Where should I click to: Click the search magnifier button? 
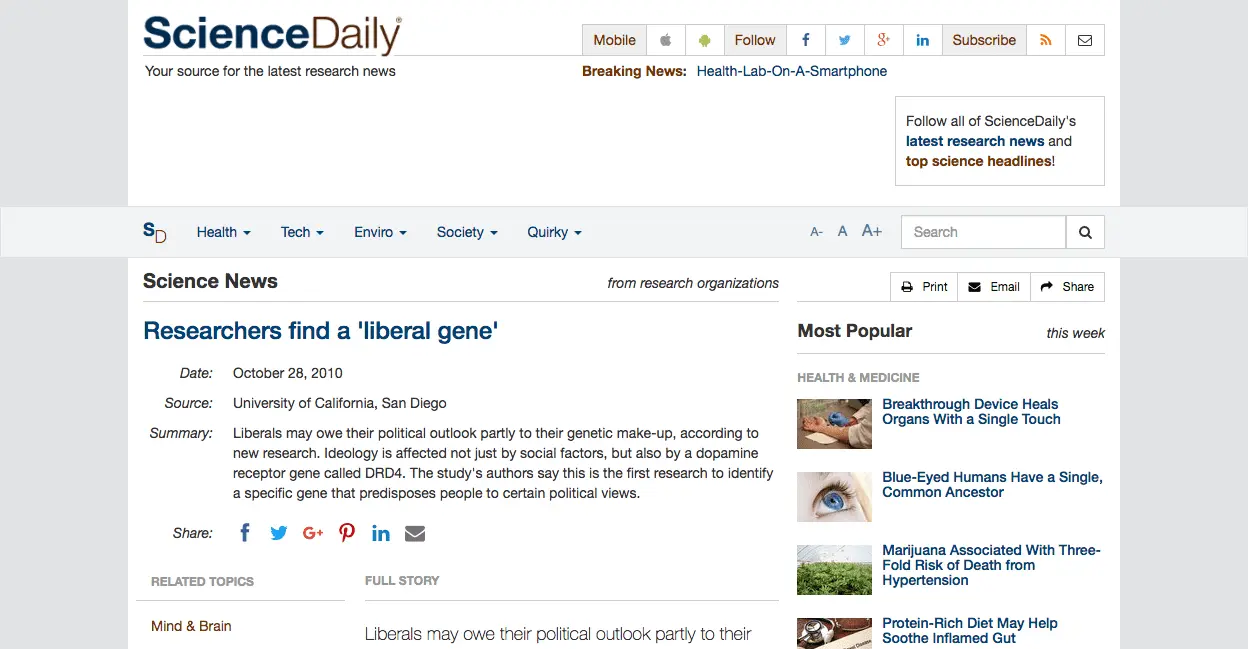click(1085, 232)
